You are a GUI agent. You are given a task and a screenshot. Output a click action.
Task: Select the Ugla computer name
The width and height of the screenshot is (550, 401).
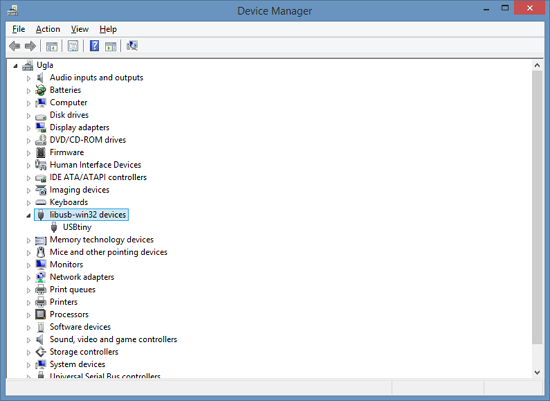tap(45, 65)
